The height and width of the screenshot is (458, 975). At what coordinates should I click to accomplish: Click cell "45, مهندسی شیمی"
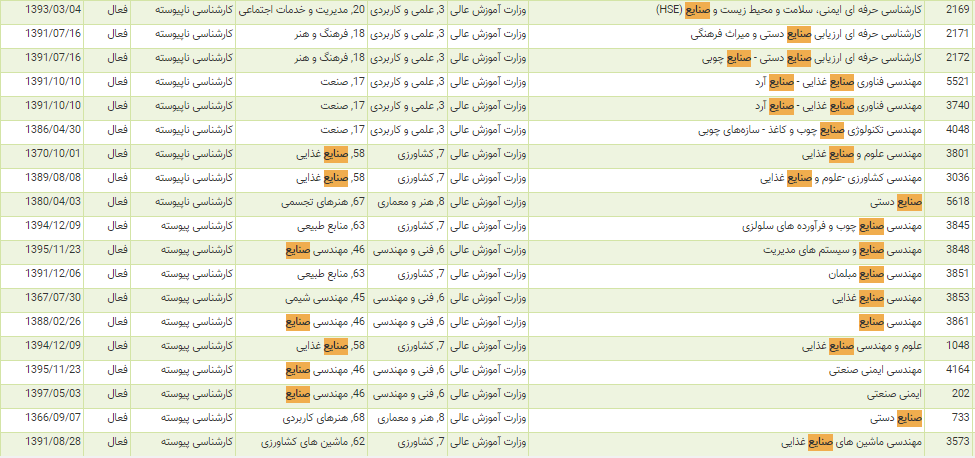(x=325, y=298)
